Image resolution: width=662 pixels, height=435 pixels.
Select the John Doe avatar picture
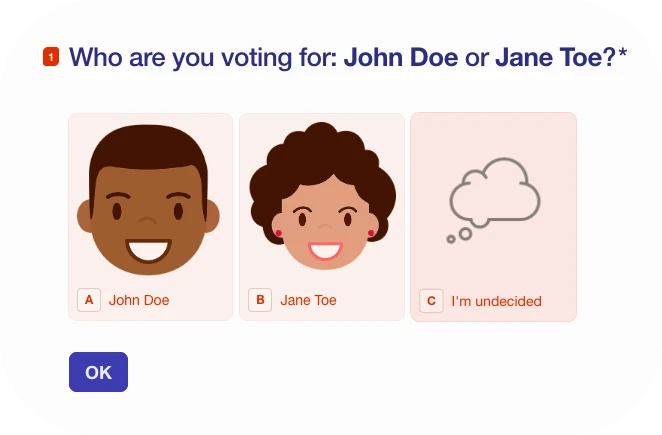coord(149,201)
